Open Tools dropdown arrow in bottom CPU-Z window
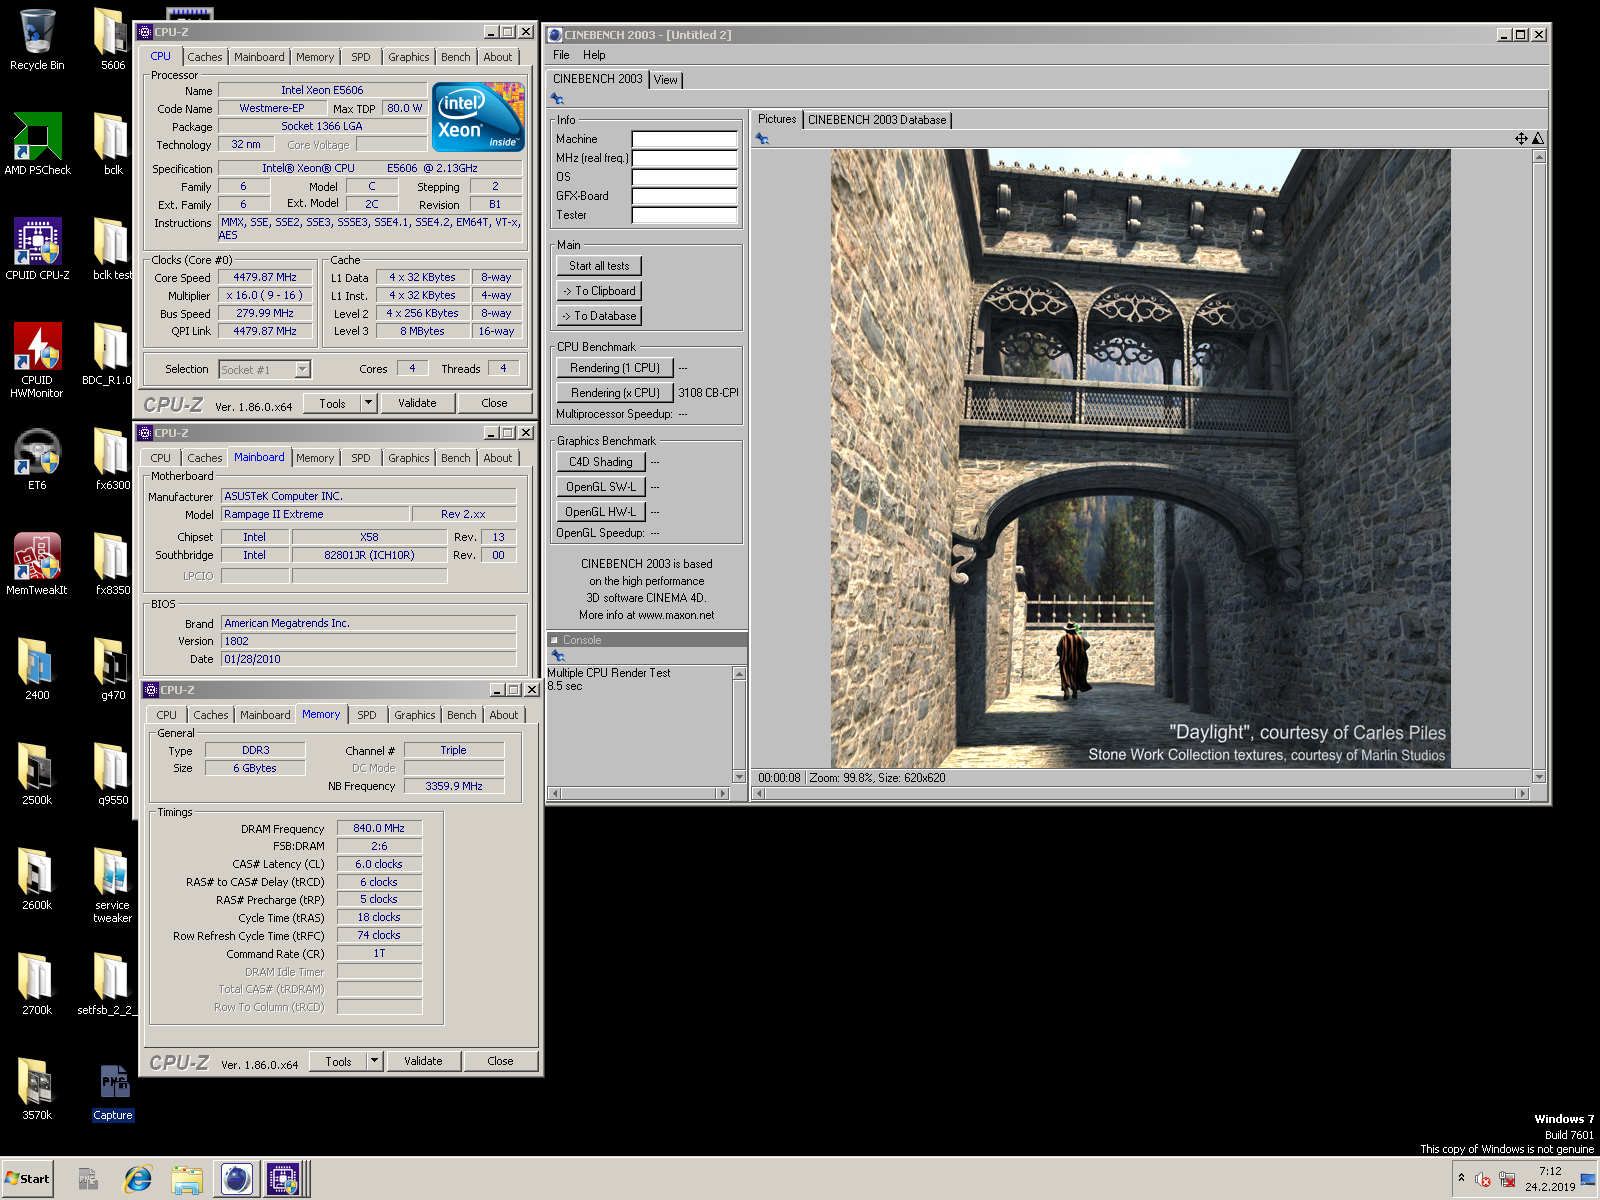The height and width of the screenshot is (1200, 1600). pos(375,1061)
